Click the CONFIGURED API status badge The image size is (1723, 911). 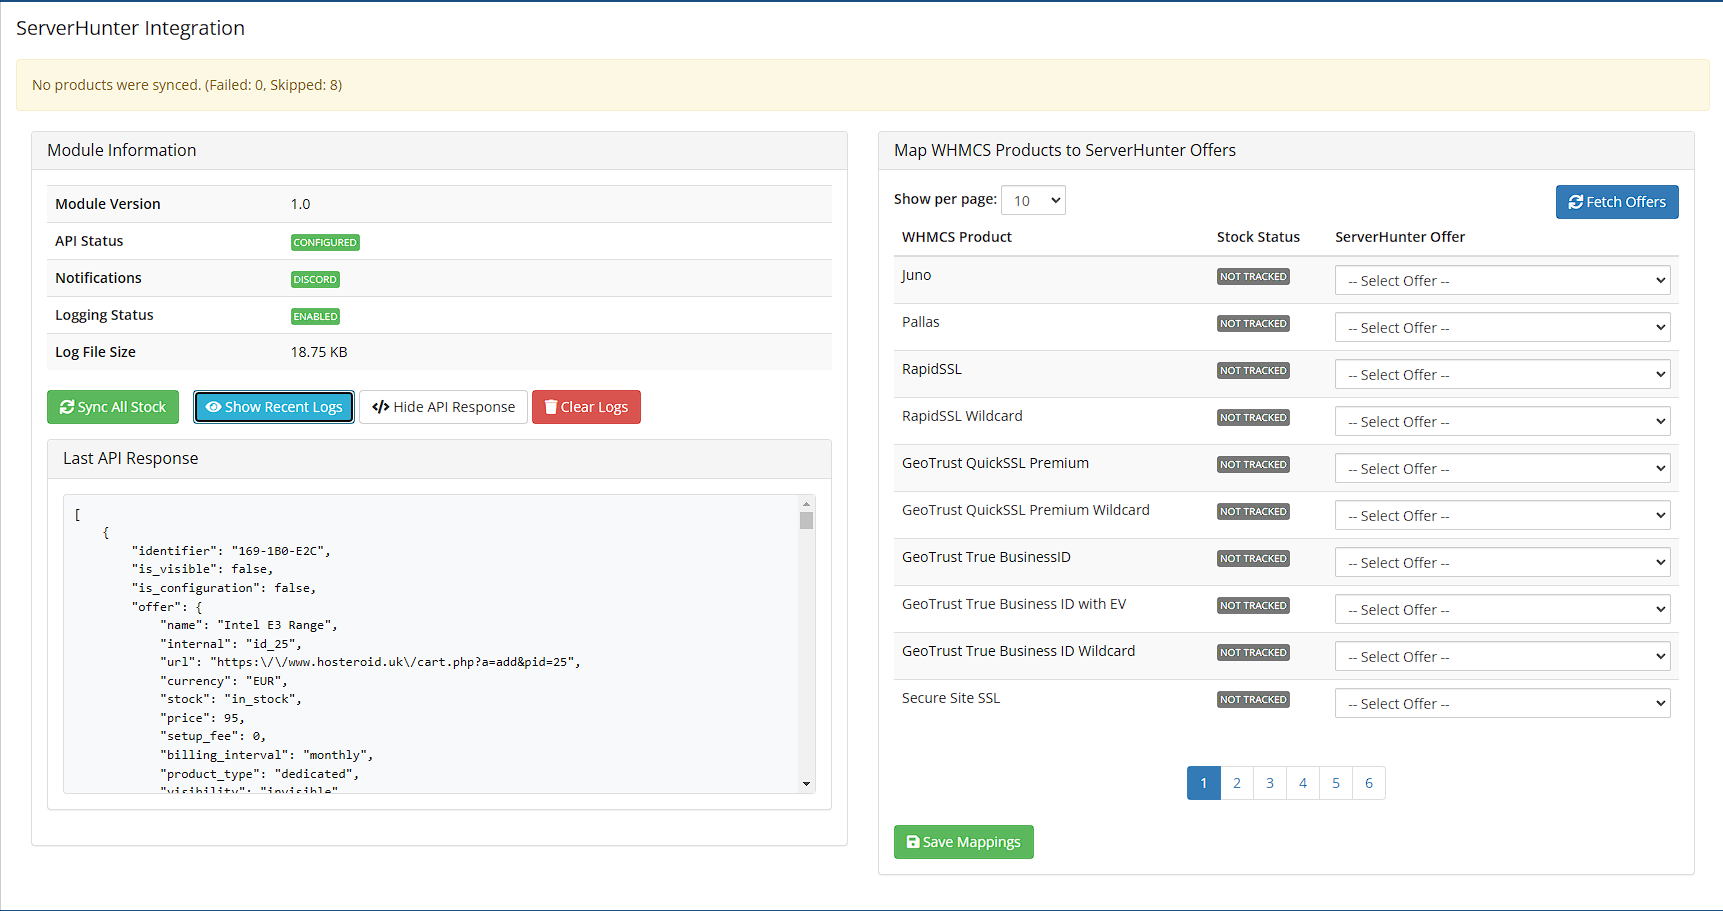pyautogui.click(x=325, y=242)
